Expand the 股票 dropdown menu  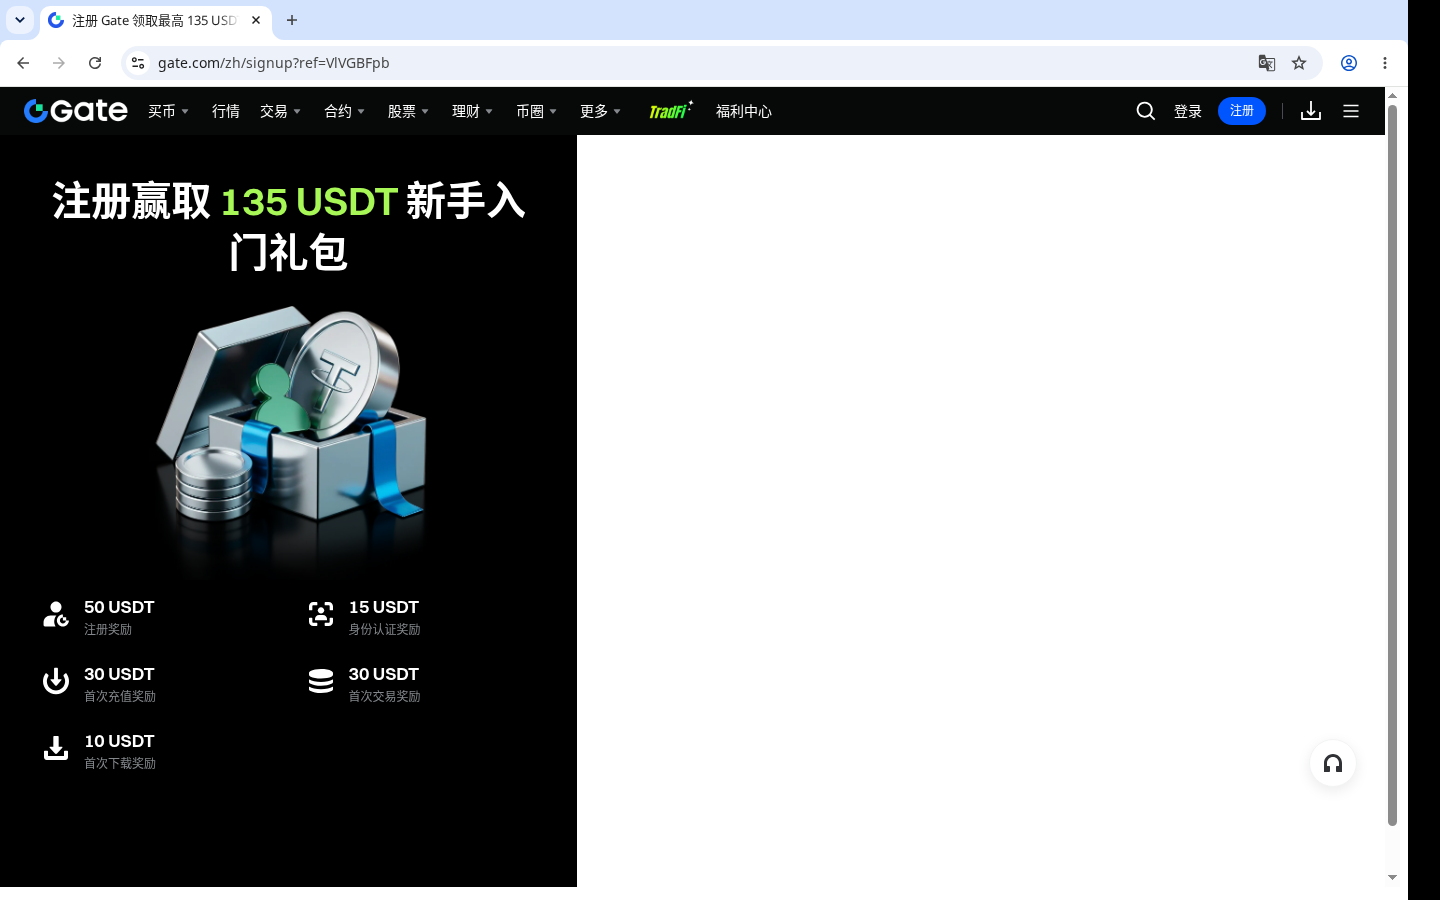coord(409,111)
